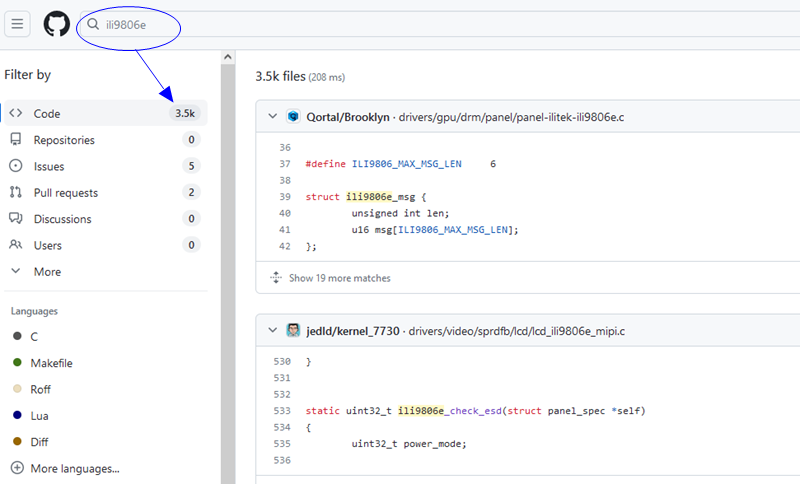Screen dimensions: 800x484
Task: Select the Repositories filter
Action: 106,140
